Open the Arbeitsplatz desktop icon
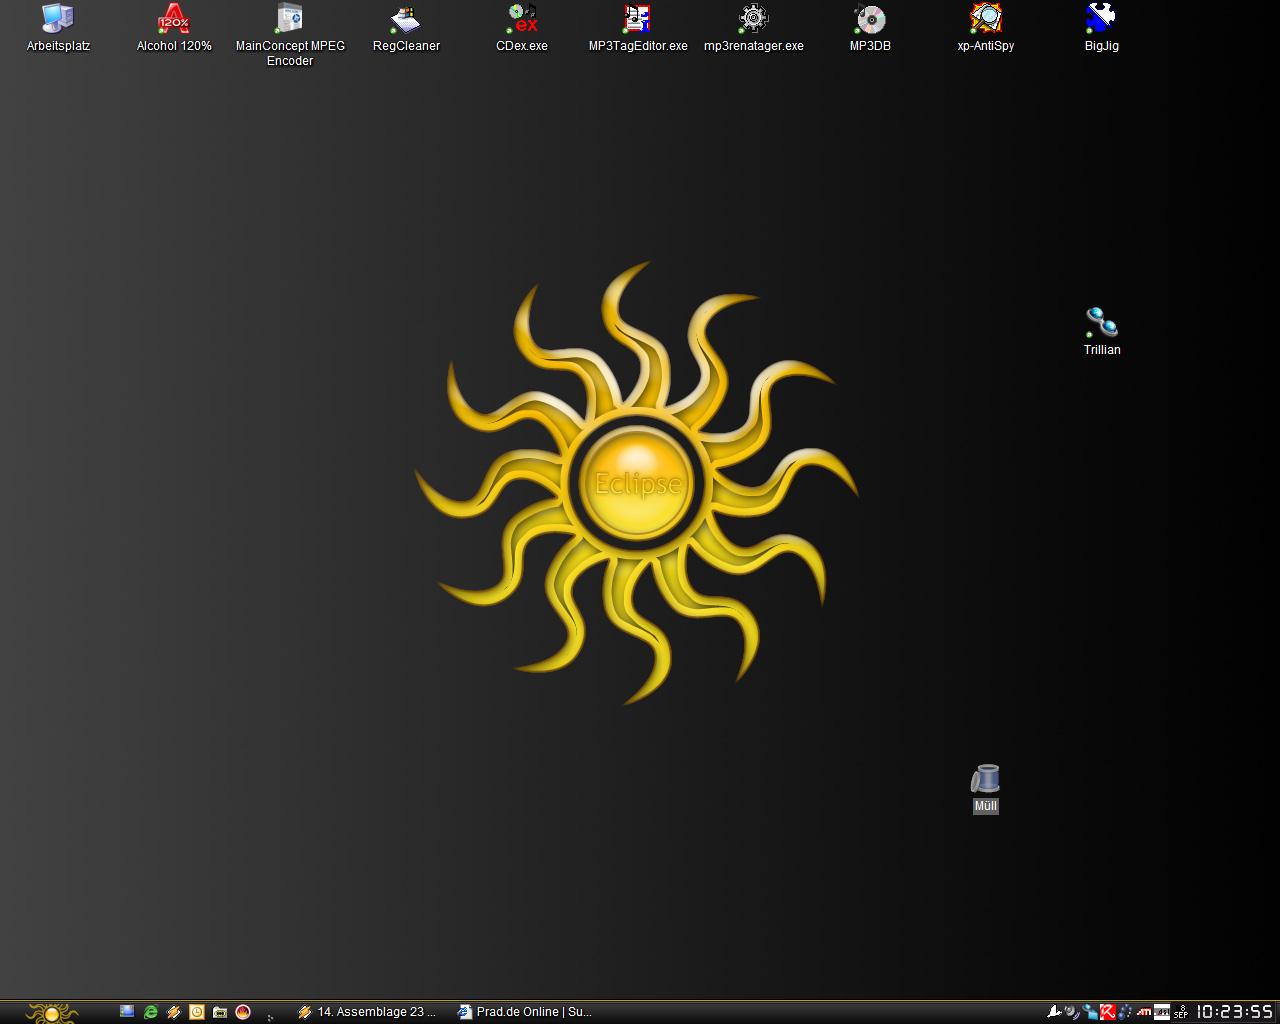1280x1024 pixels. tap(58, 19)
